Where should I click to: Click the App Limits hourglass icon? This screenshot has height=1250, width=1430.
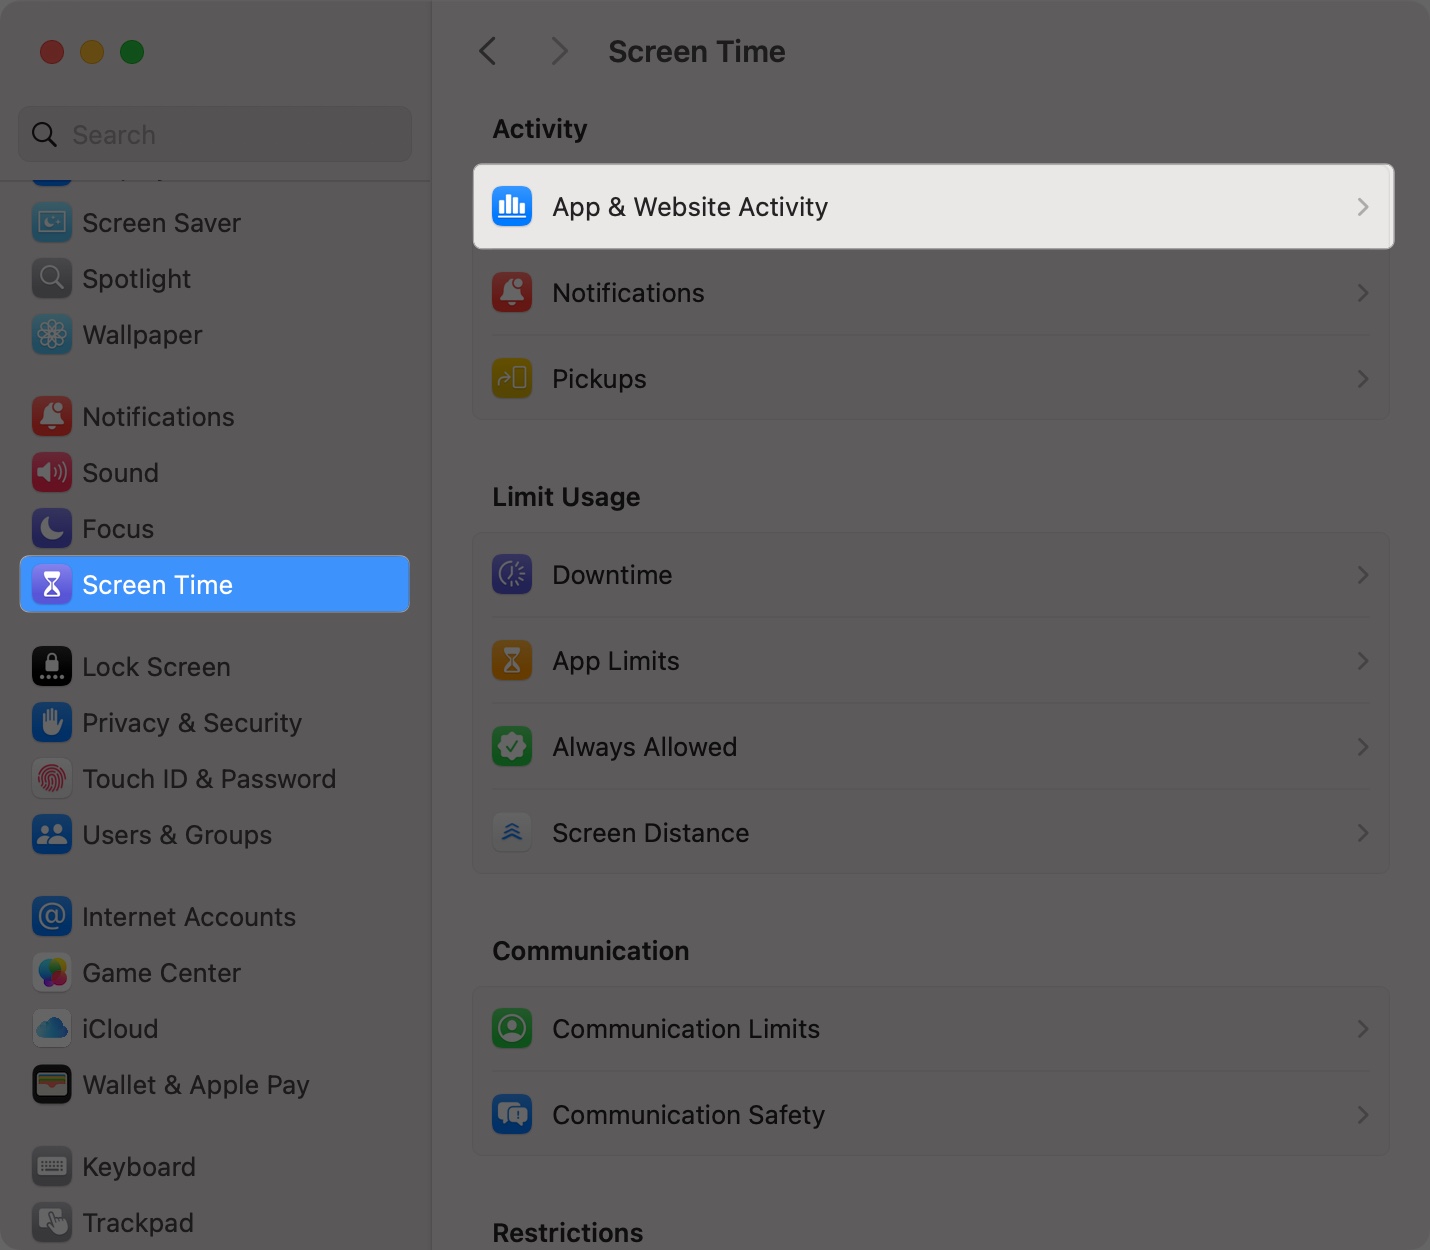(x=512, y=660)
